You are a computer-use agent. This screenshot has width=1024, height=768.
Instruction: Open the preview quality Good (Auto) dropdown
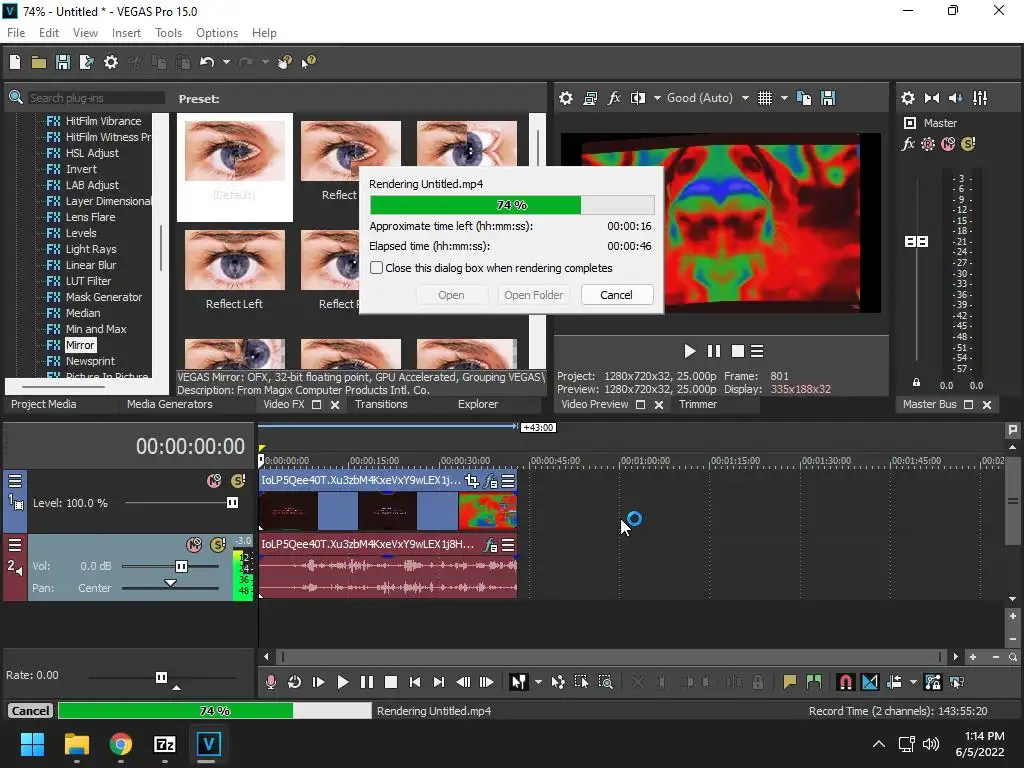708,98
